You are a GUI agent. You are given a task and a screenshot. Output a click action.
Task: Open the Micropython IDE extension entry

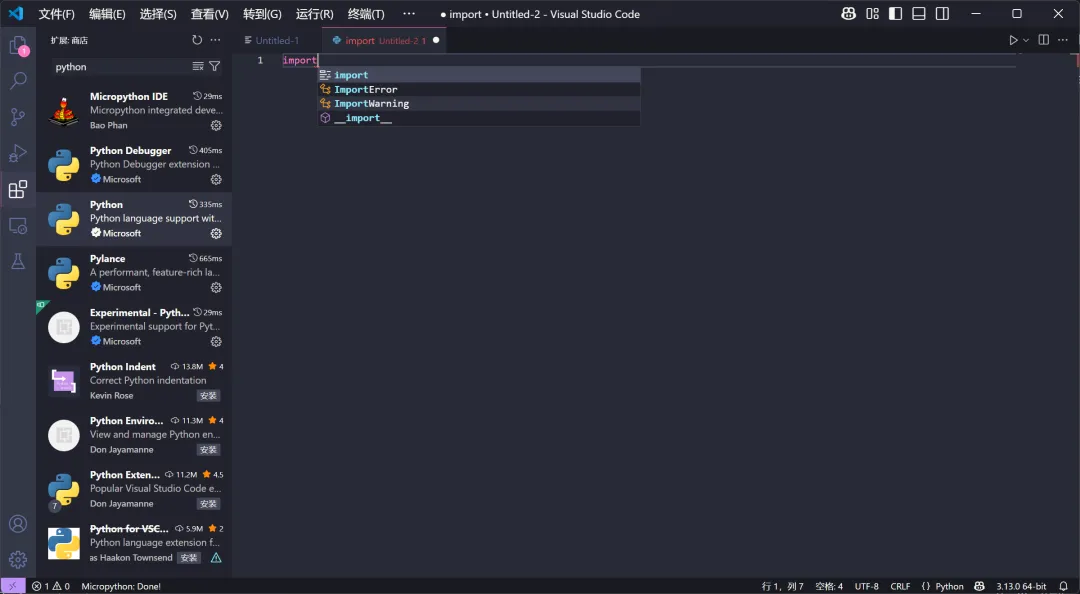[x=134, y=111]
